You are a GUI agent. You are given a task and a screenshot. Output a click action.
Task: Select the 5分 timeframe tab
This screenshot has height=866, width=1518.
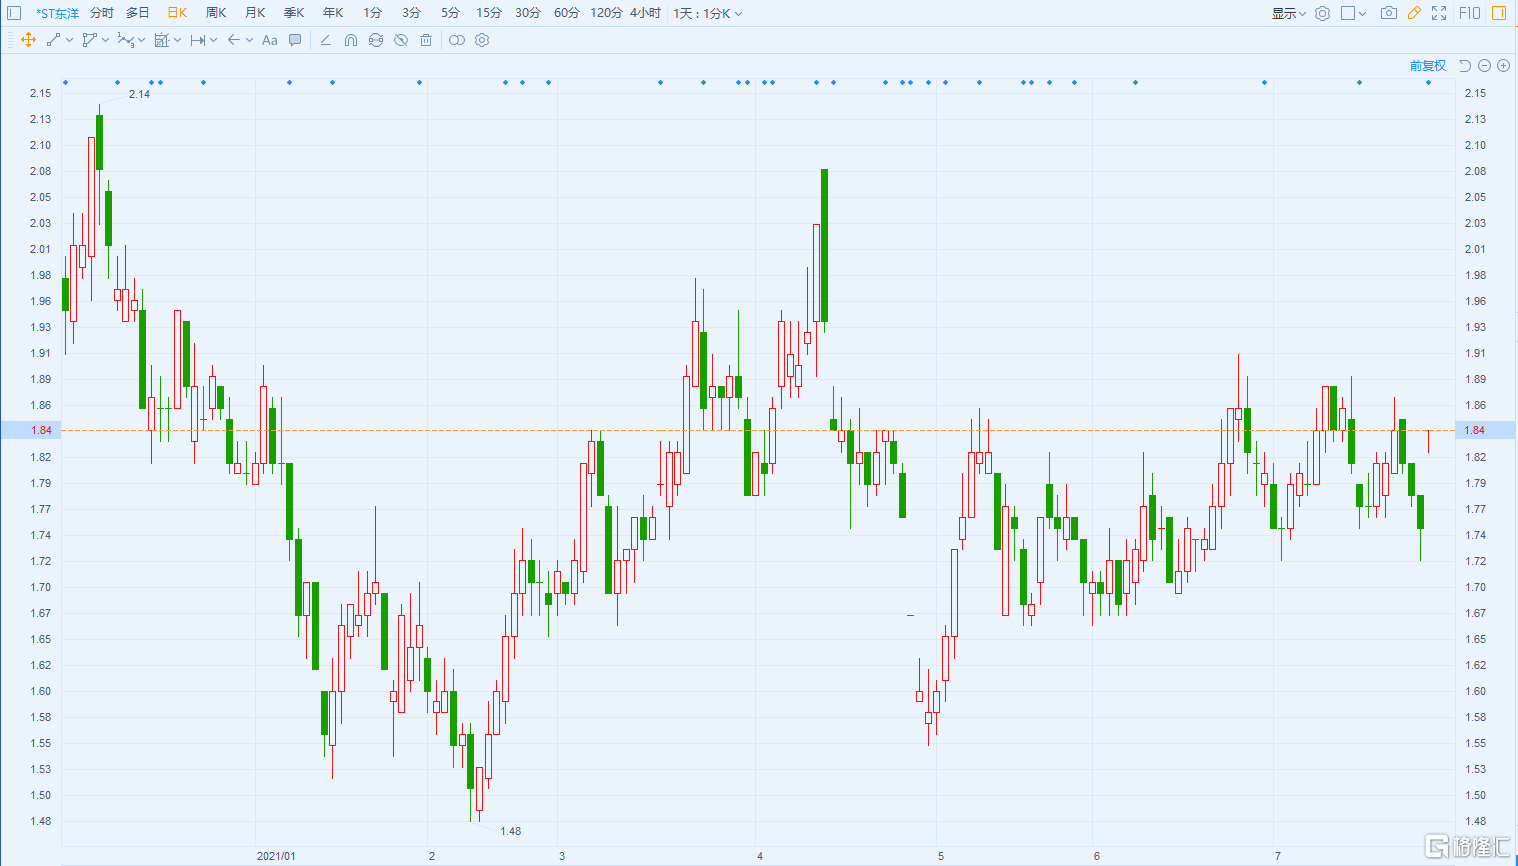click(x=450, y=13)
